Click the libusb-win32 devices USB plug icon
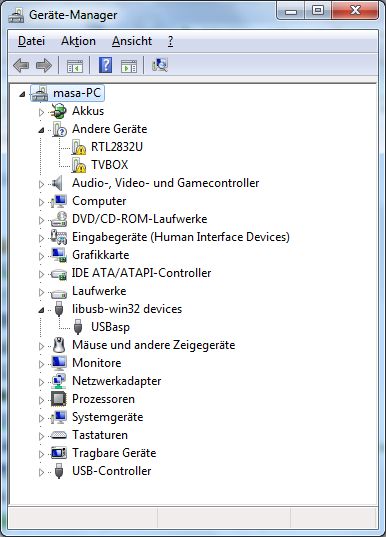 point(59,309)
